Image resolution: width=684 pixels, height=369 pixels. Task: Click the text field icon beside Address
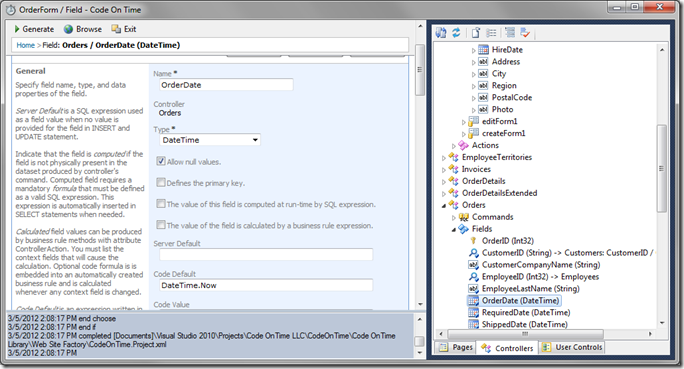pyautogui.click(x=483, y=62)
